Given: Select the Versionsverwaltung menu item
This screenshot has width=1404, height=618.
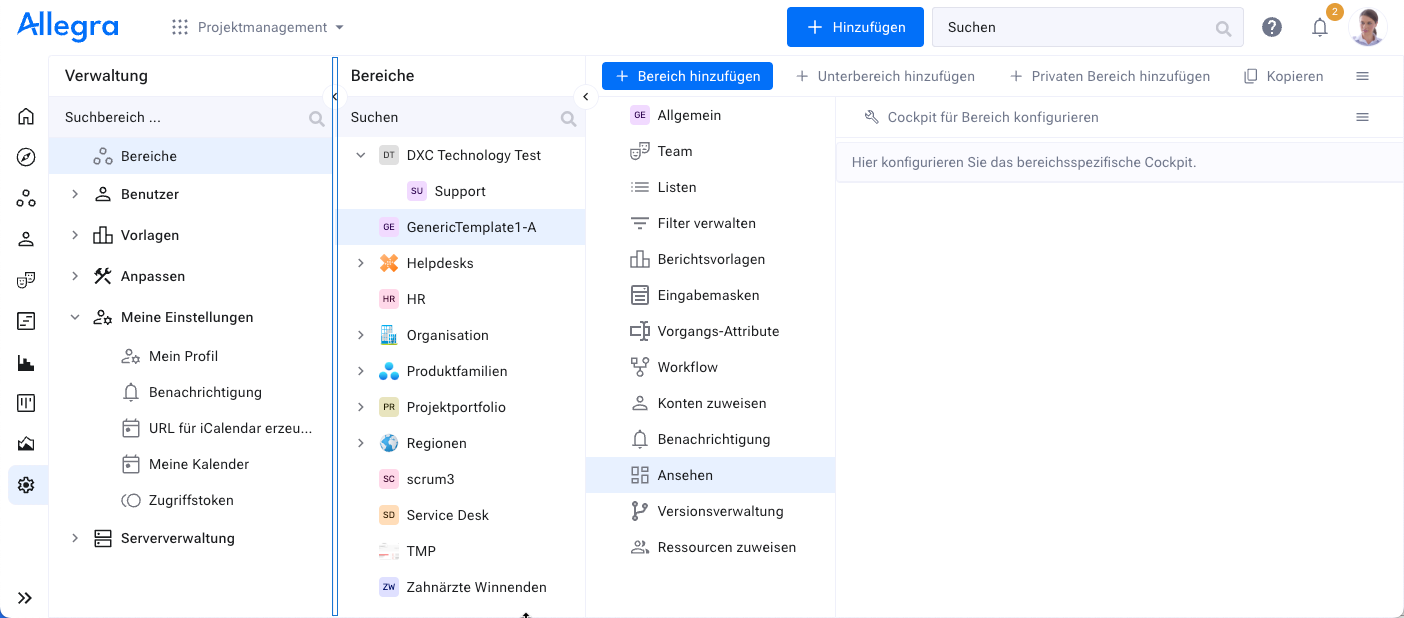Looking at the screenshot, I should [720, 511].
